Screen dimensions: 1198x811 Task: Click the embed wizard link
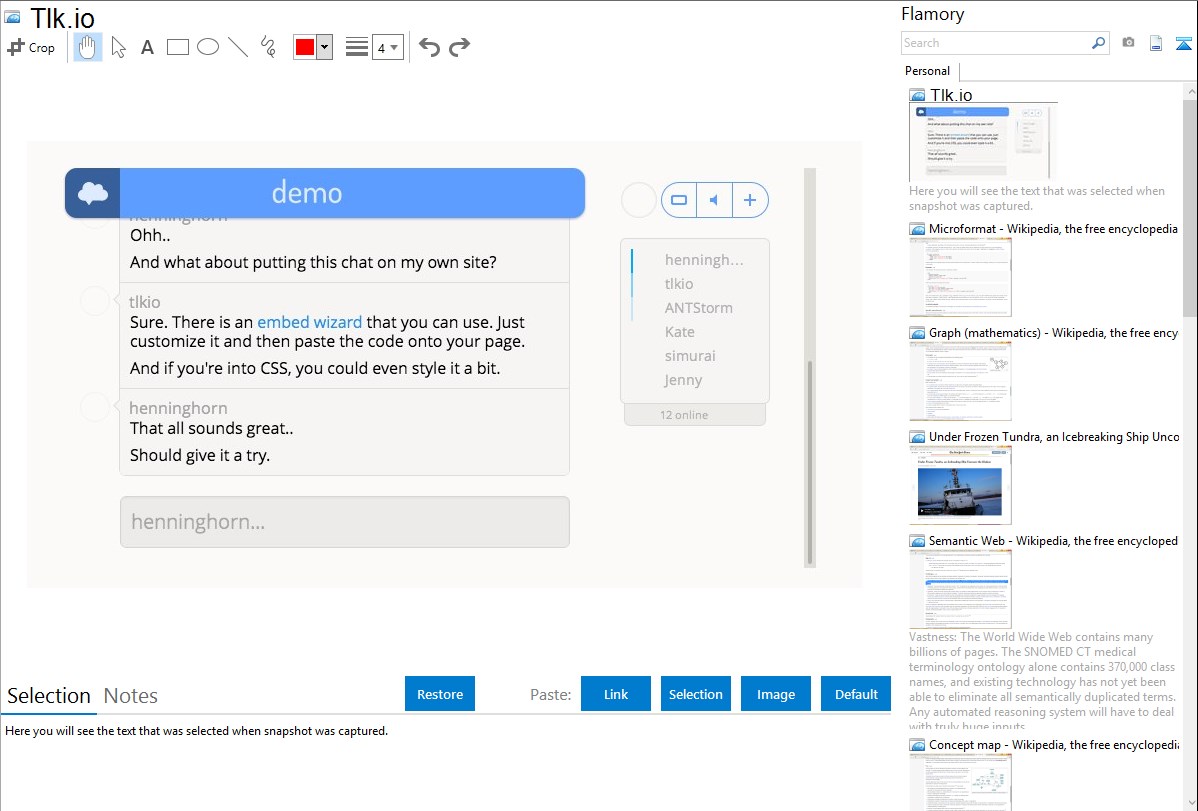(309, 322)
